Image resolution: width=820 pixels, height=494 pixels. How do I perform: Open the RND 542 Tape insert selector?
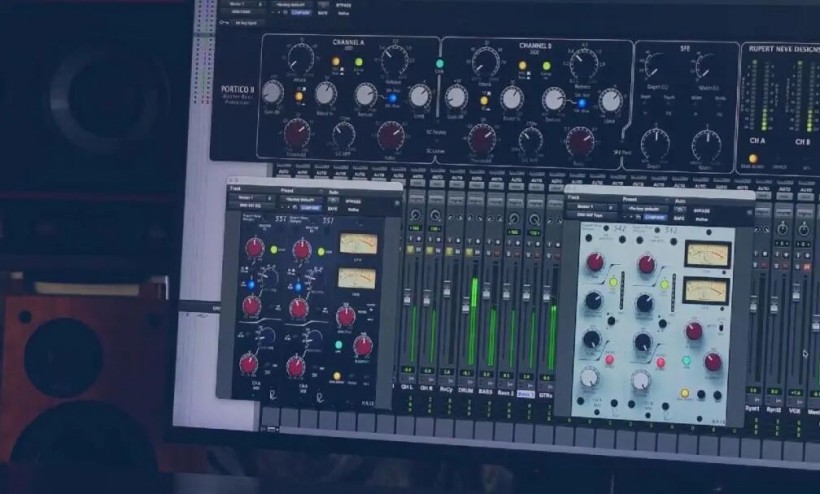pos(591,215)
